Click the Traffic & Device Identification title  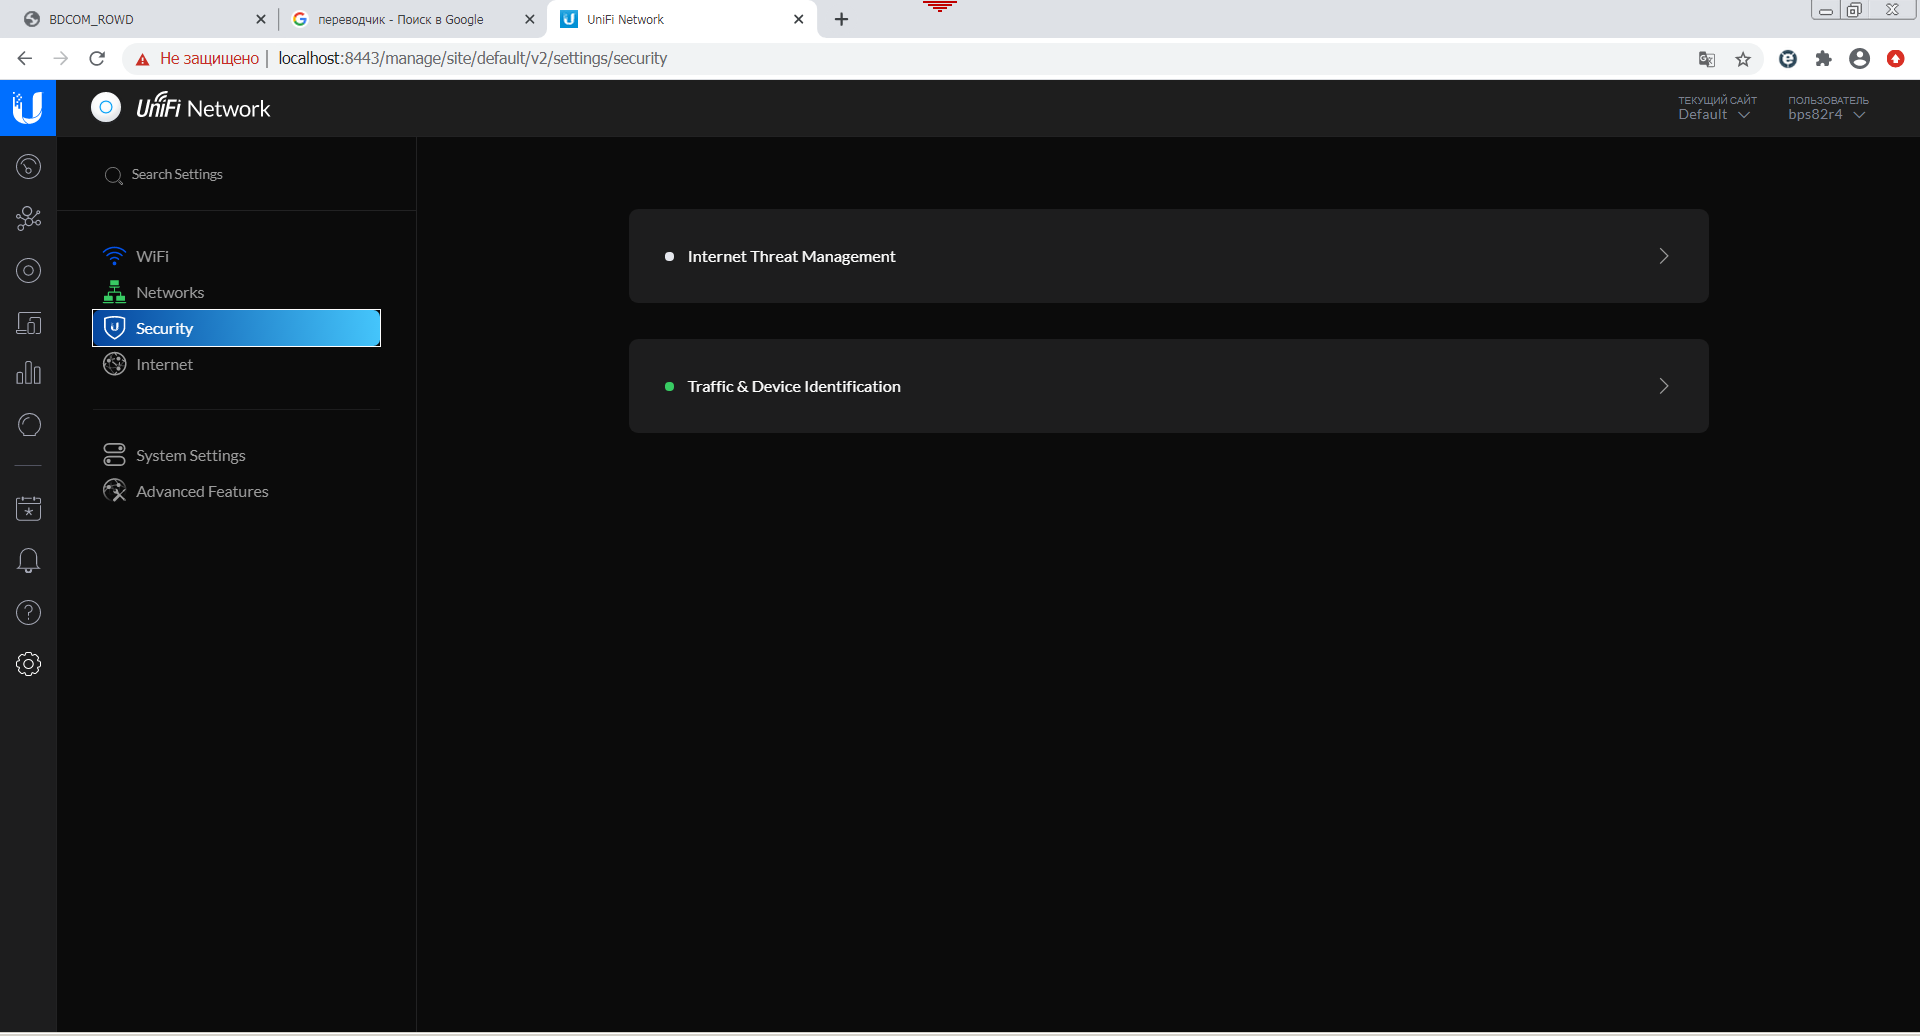tap(794, 387)
